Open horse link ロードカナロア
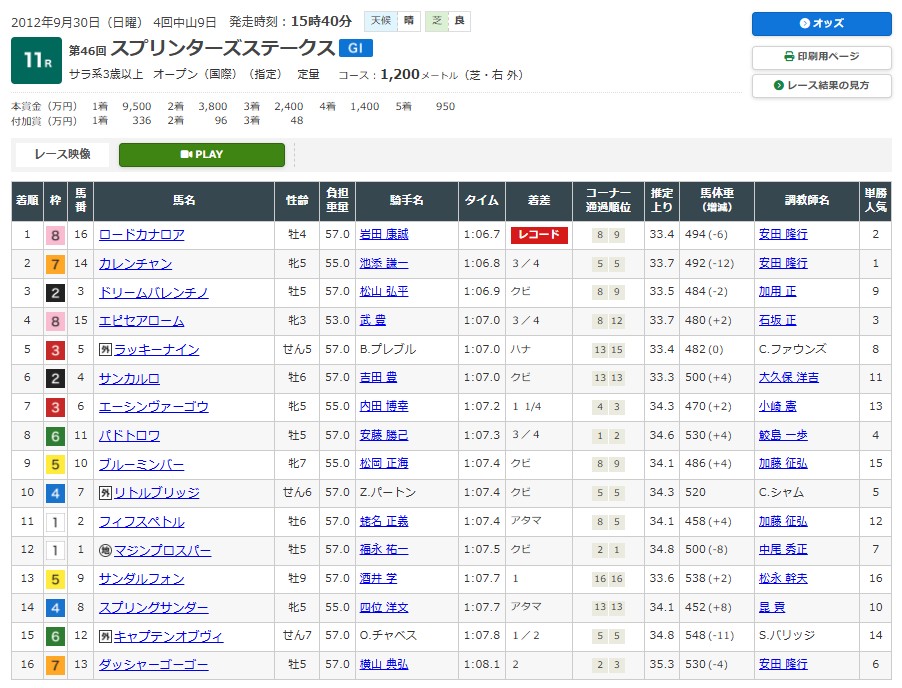The width and height of the screenshot is (902, 688). 141,235
